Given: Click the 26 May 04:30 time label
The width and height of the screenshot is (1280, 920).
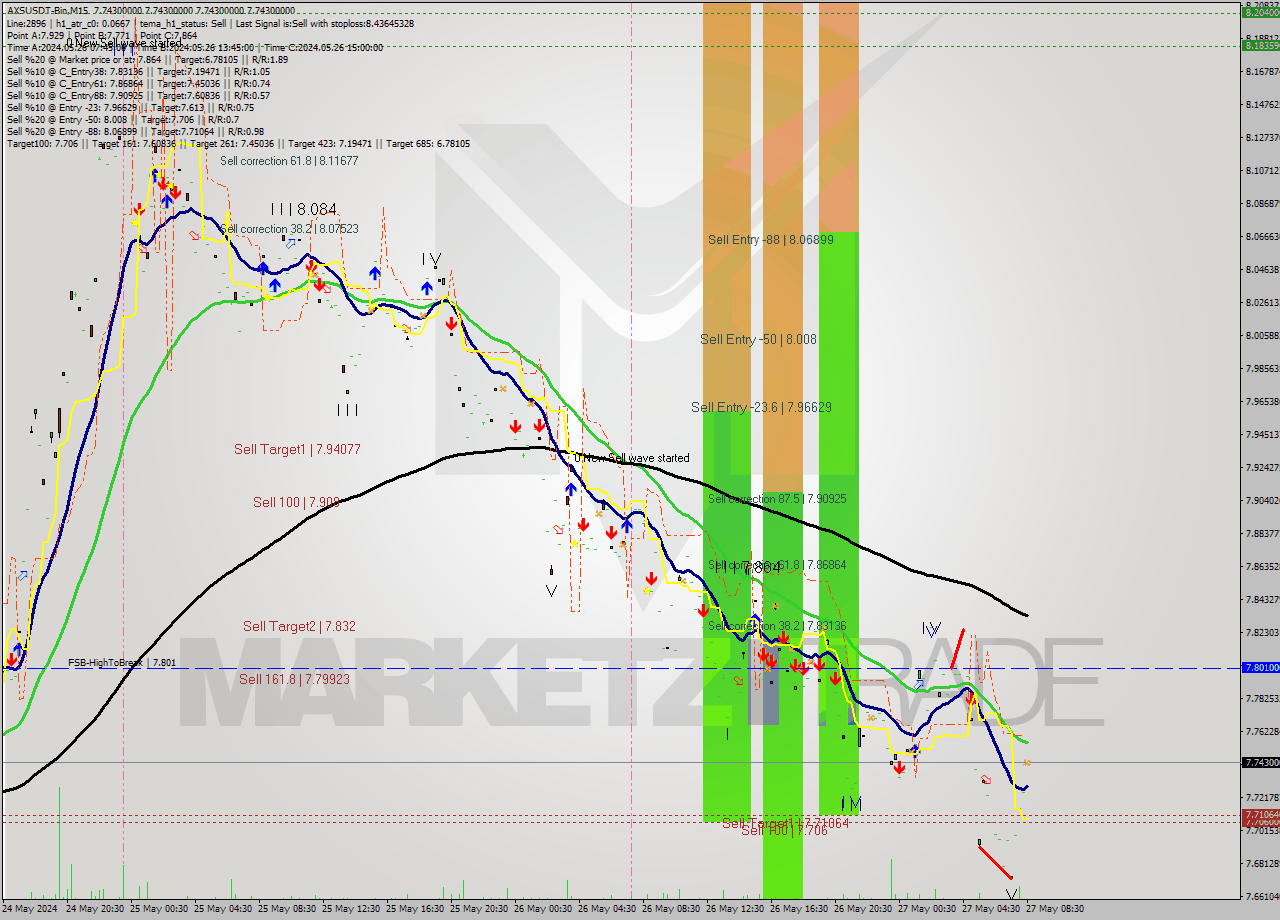Looking at the screenshot, I should pos(609,910).
